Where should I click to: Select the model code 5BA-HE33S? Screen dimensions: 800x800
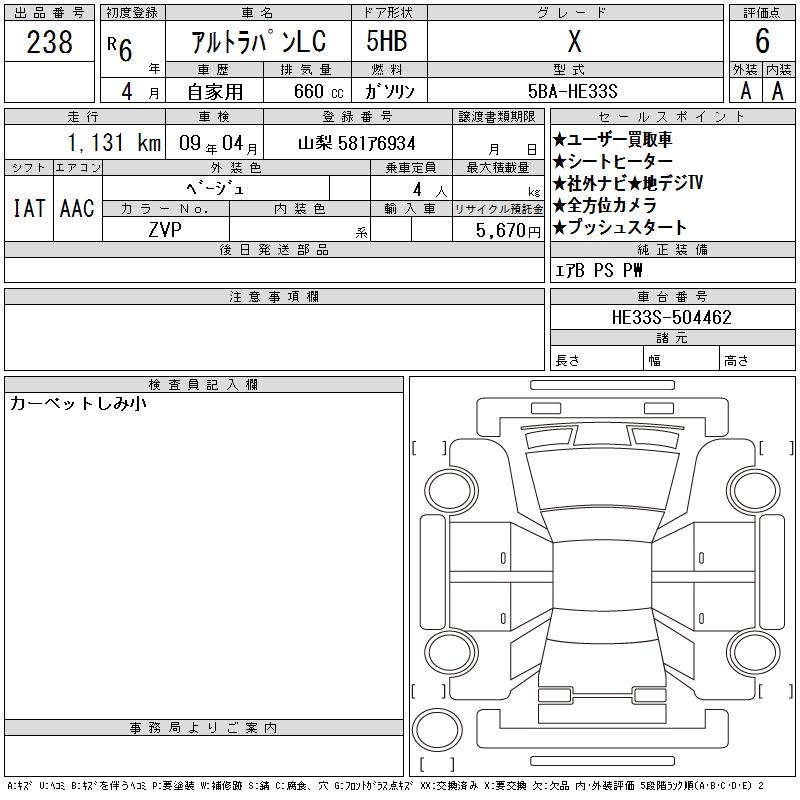pos(577,90)
